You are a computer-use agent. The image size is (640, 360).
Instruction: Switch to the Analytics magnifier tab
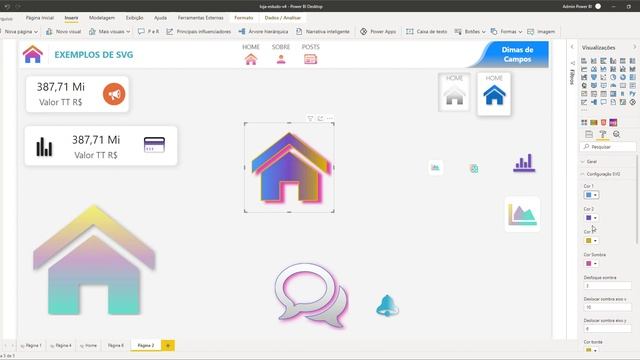coord(616,134)
